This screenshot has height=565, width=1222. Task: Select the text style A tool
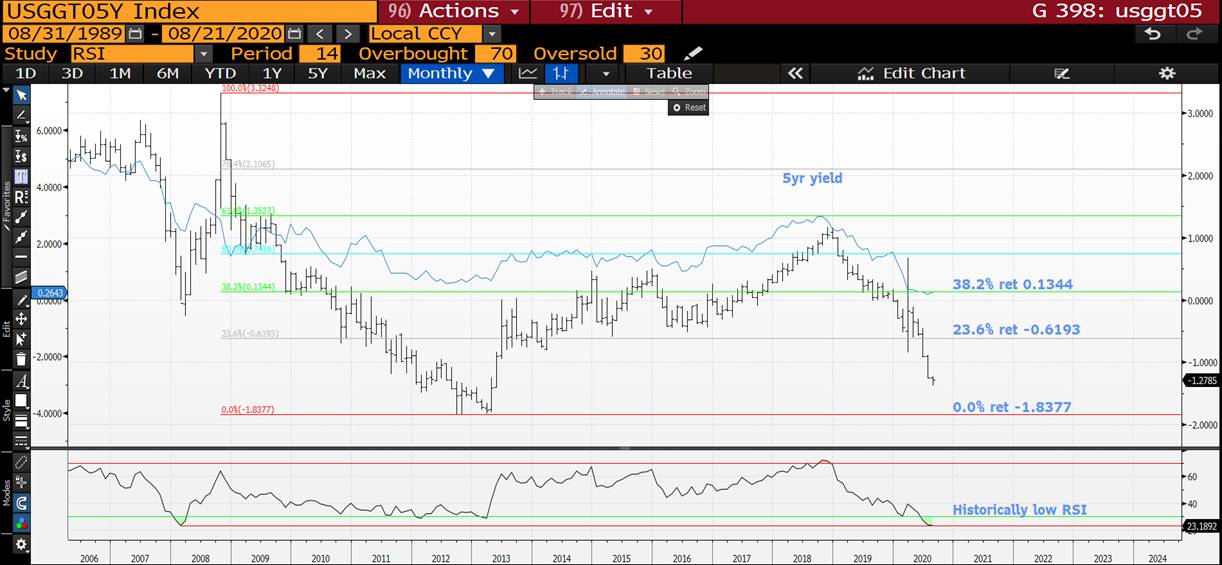point(21,382)
